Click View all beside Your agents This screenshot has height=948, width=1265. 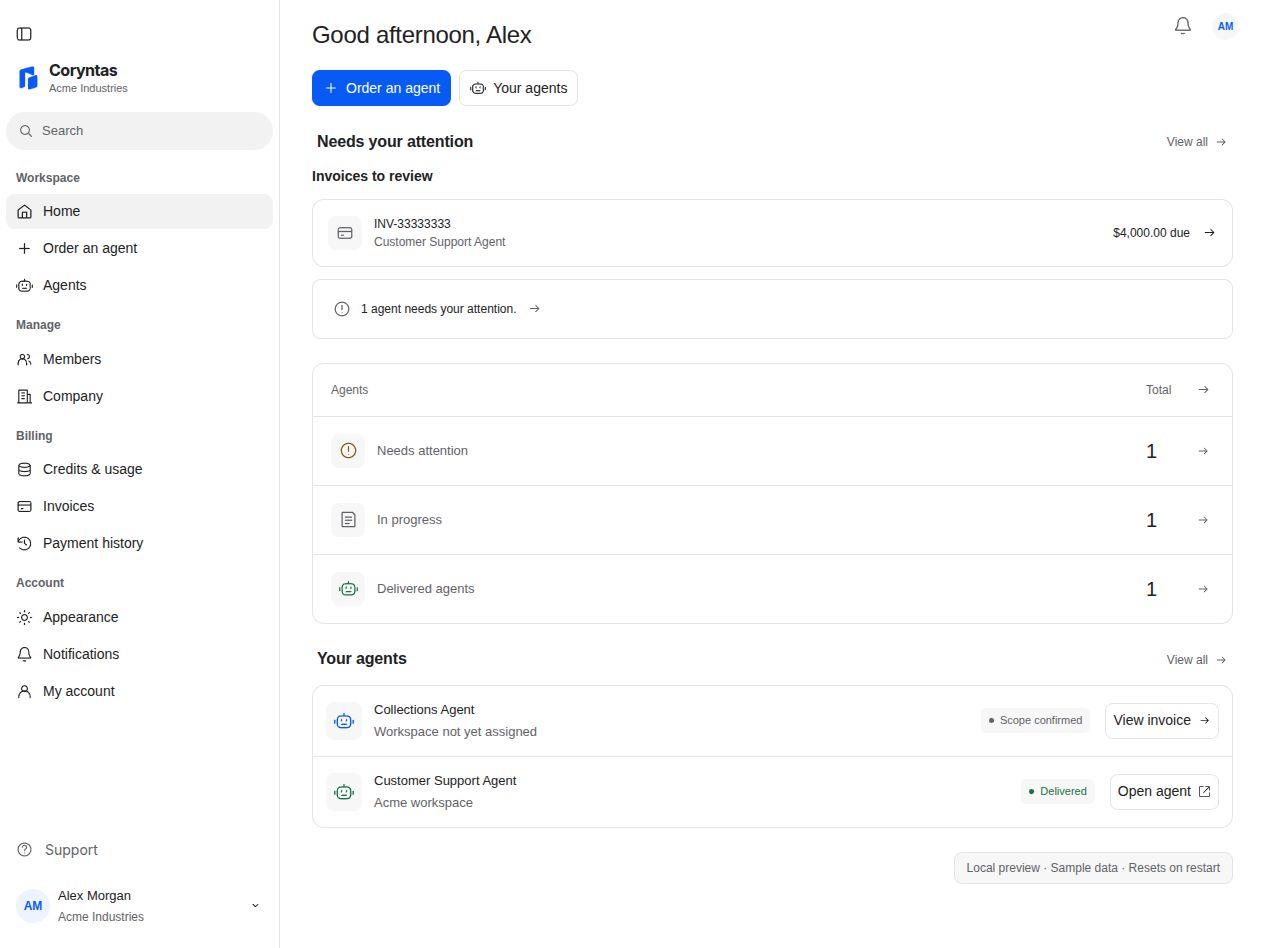click(1196, 660)
